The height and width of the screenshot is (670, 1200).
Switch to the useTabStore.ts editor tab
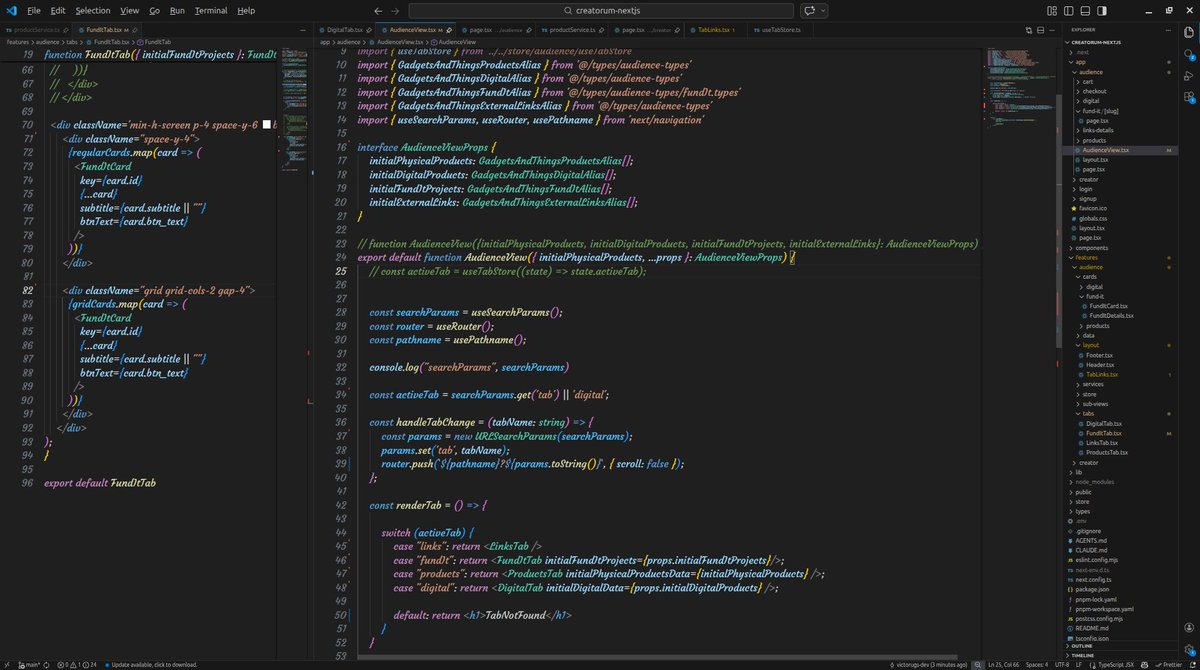781,30
